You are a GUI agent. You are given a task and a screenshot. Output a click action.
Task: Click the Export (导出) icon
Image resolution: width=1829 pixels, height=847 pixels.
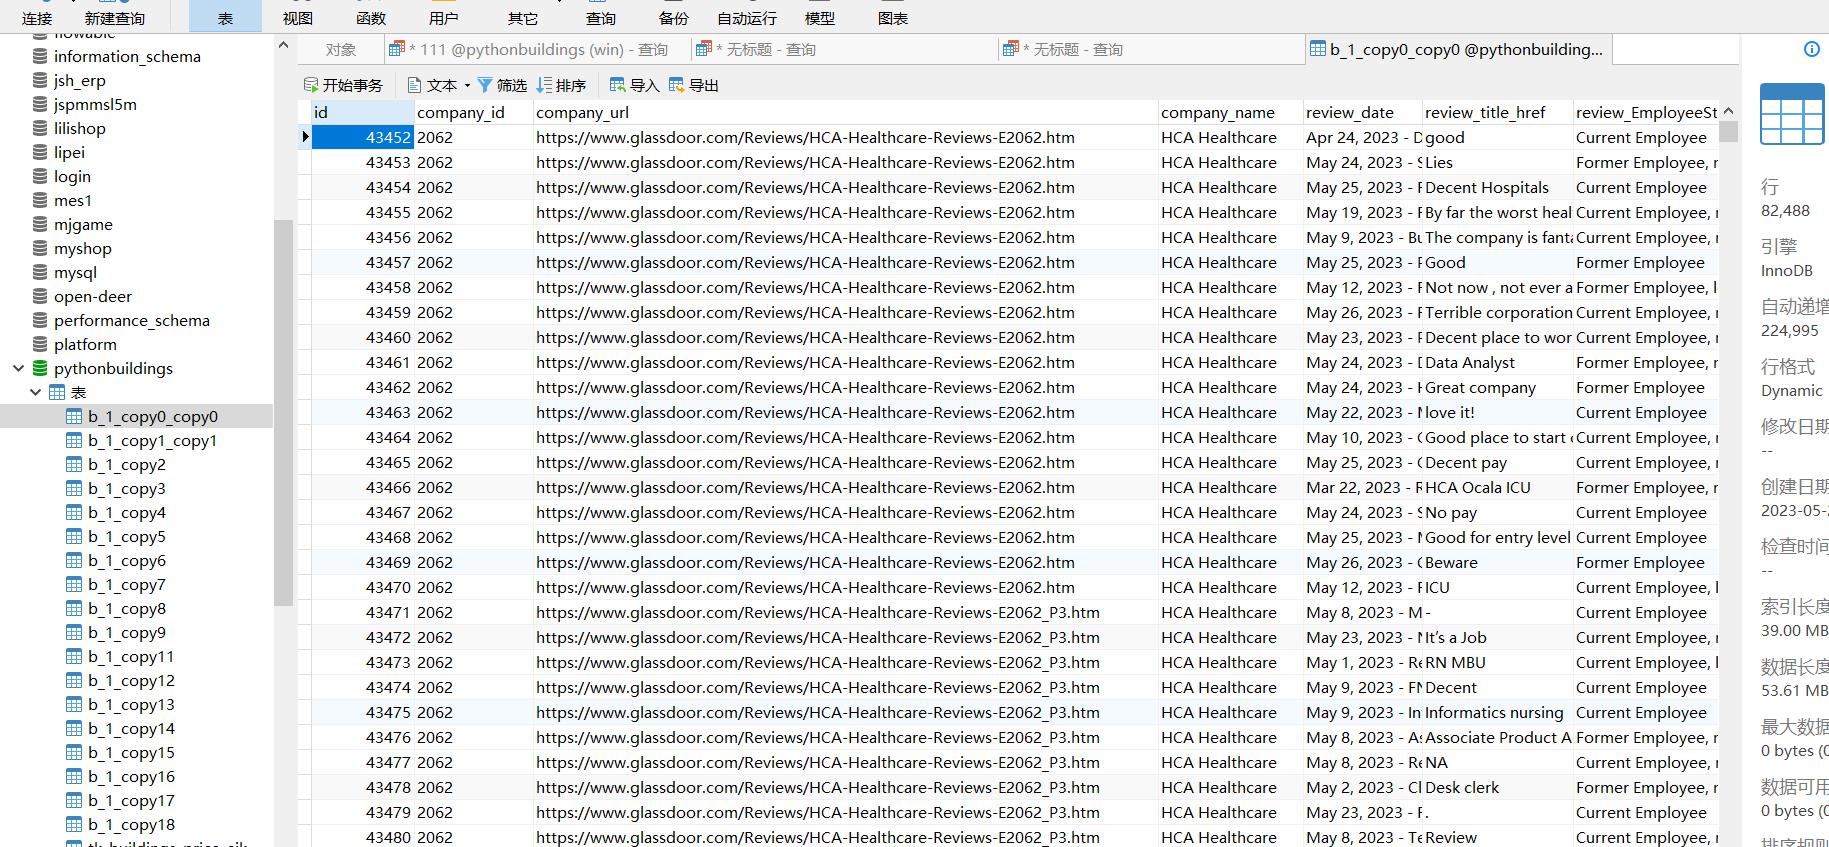677,85
